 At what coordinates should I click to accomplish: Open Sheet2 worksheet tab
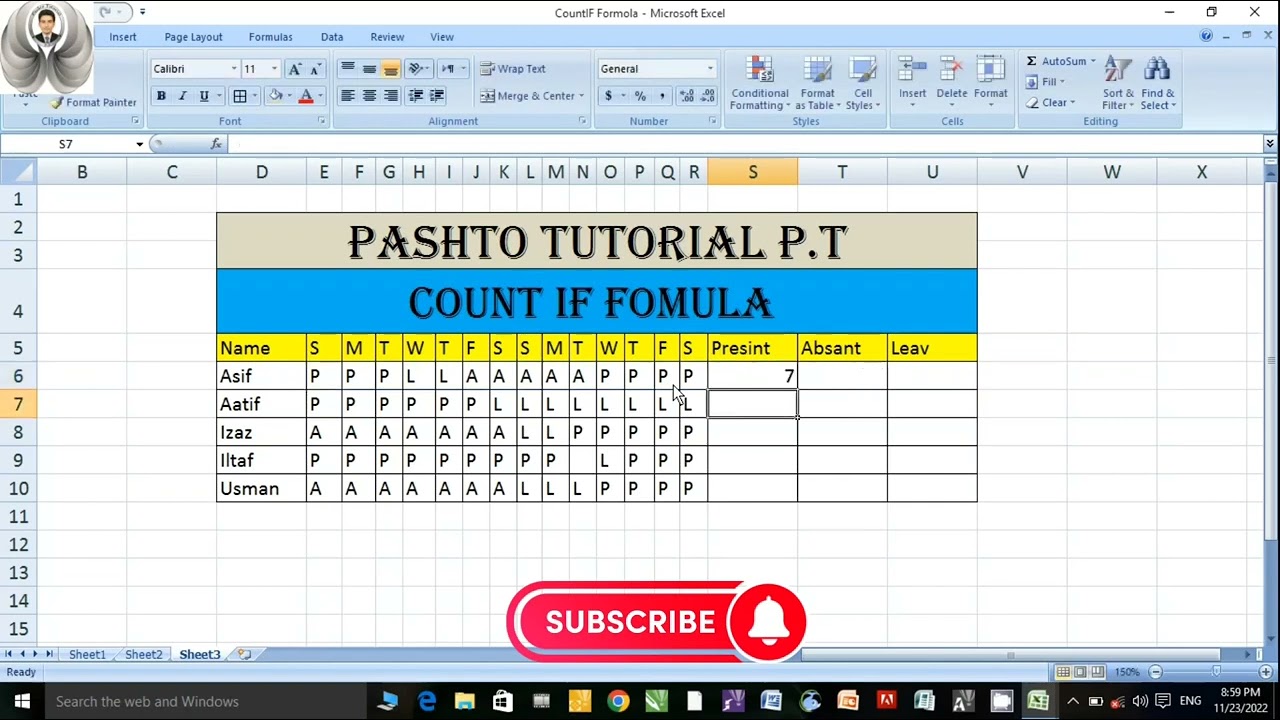tap(143, 654)
